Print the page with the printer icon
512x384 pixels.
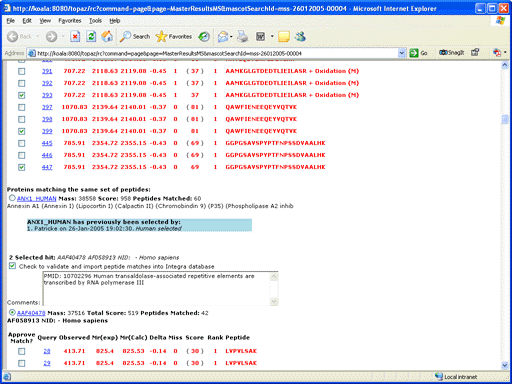pos(243,36)
